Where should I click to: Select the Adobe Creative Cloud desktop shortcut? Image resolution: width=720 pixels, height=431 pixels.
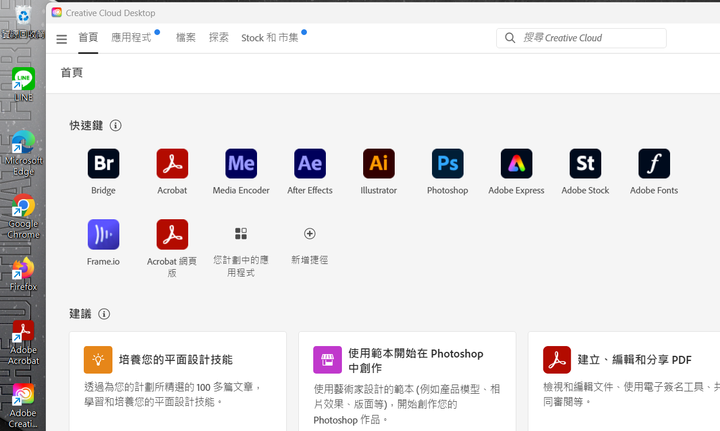[23, 406]
